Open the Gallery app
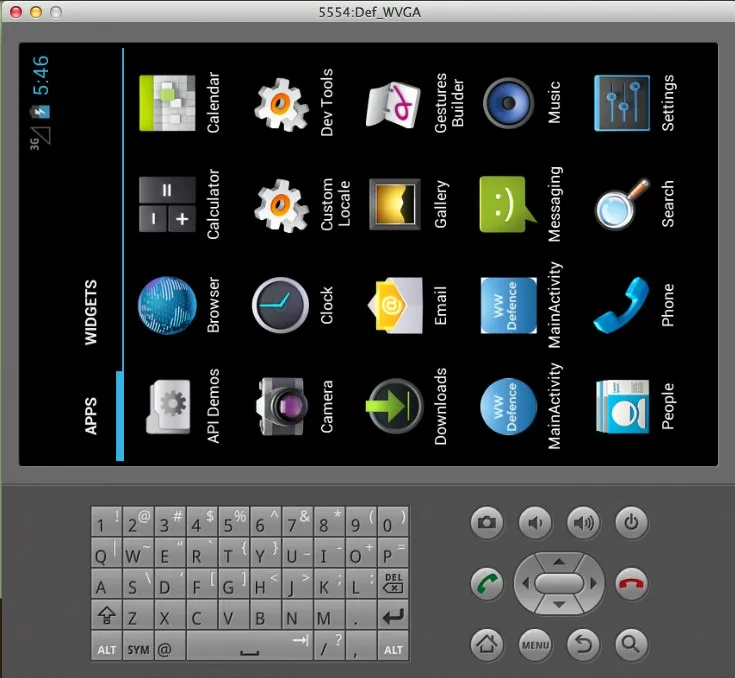 [x=395, y=204]
